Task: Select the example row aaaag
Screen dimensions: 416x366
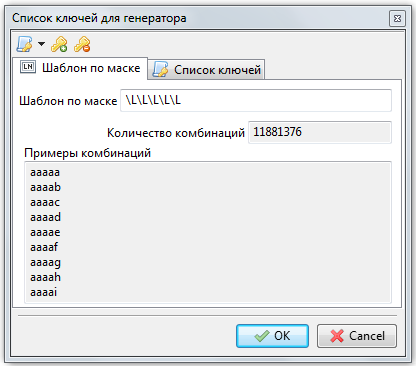Action: tap(46, 263)
